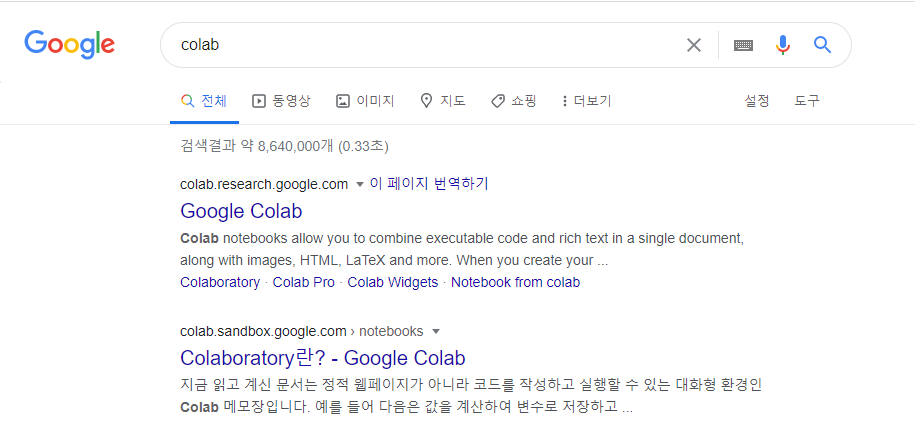This screenshot has height=436, width=915.
Task: Expand dropdown arrow next to colab.research.google.com
Action: [x=359, y=185]
